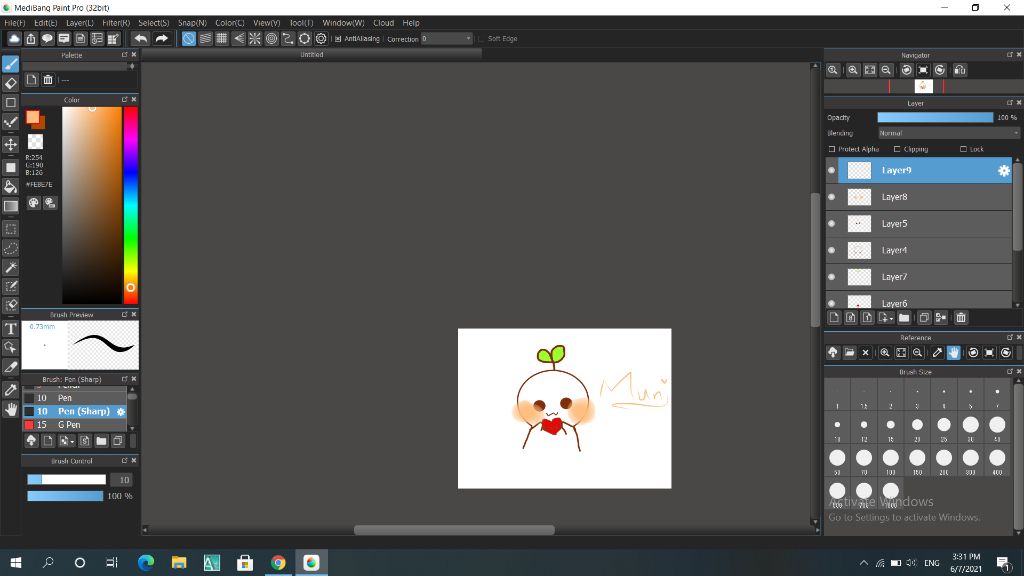The width and height of the screenshot is (1024, 576).
Task: Show hidden system tray icons chevron
Action: [863, 563]
